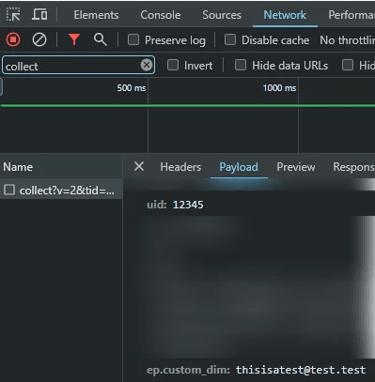Open the No throttling dropdown
Viewport: 375px width, 382px height.
(347, 40)
